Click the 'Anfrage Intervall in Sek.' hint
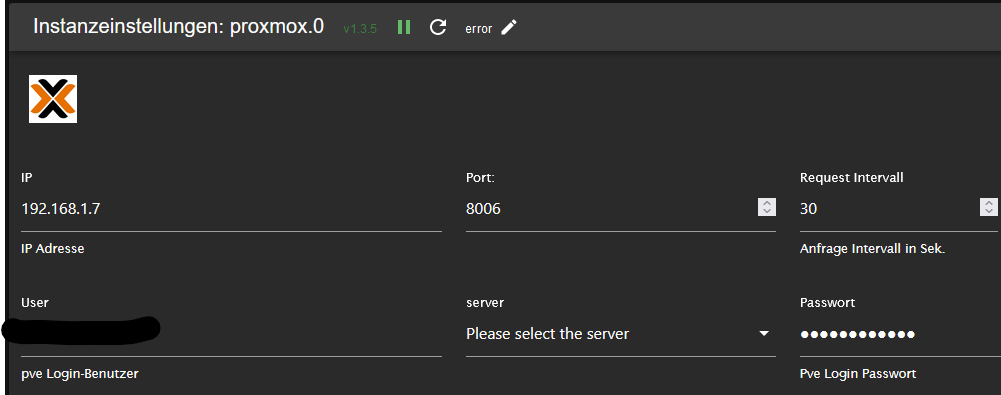This screenshot has height=395, width=1001. pyautogui.click(x=872, y=249)
